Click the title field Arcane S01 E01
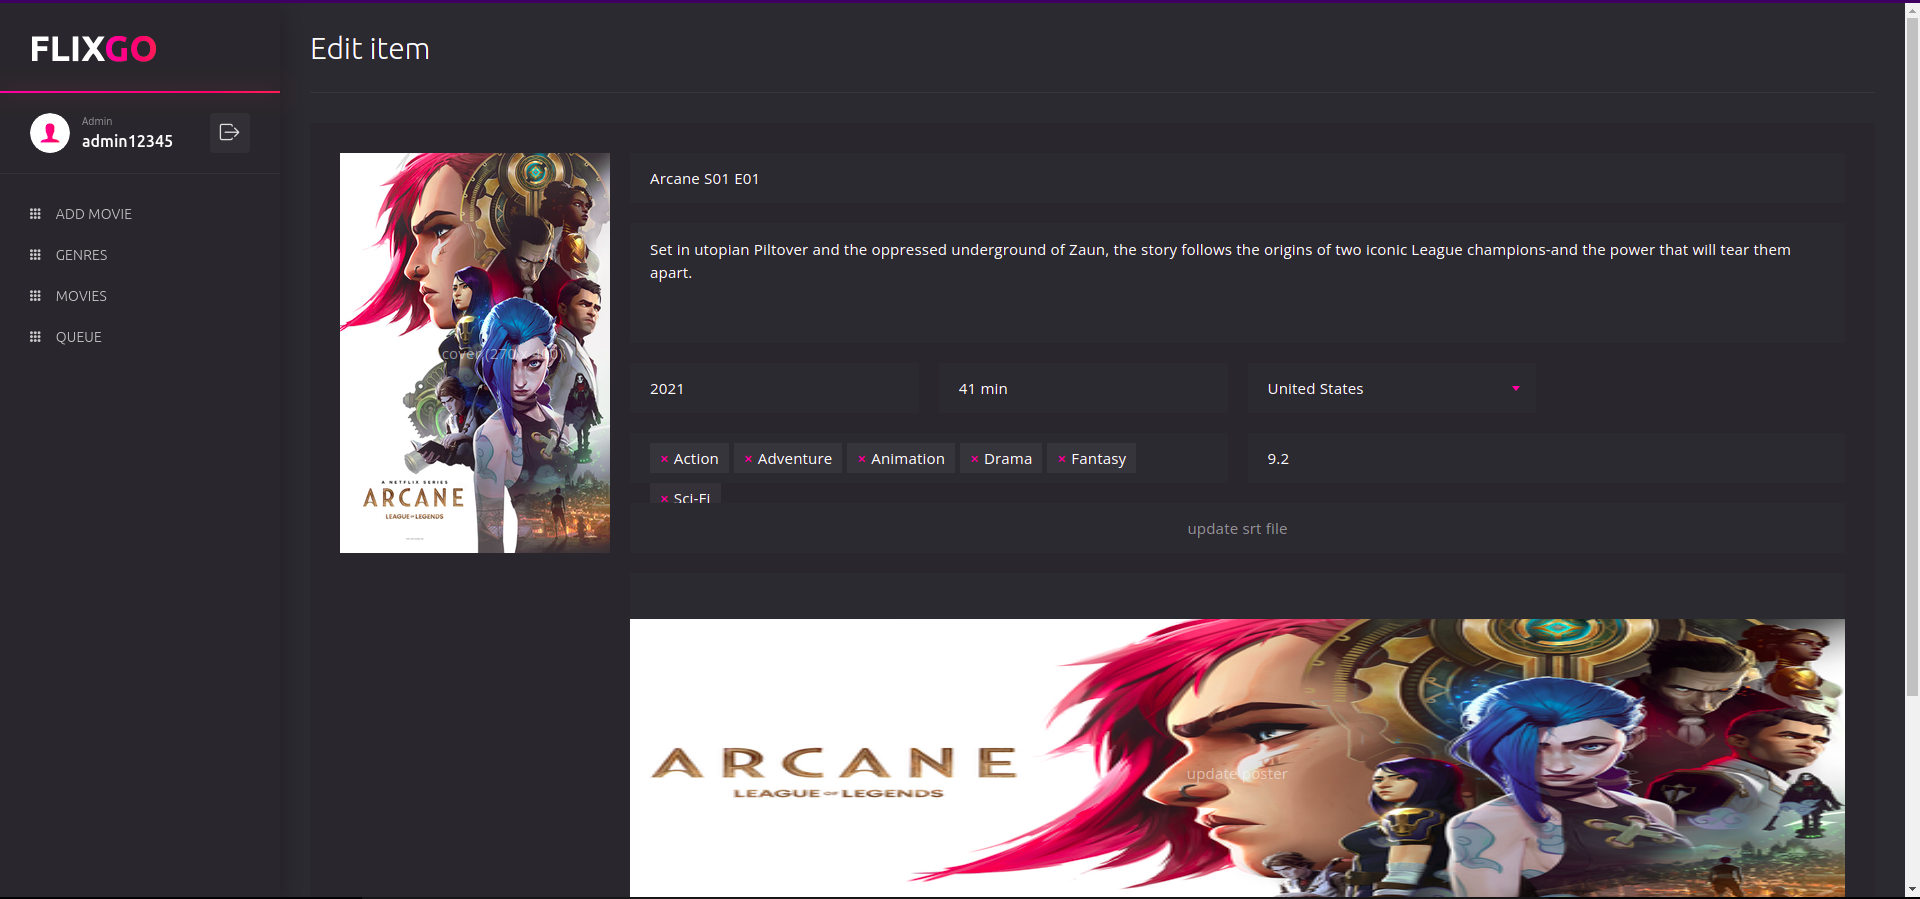Screen dimensions: 1920x899 click(x=1237, y=179)
